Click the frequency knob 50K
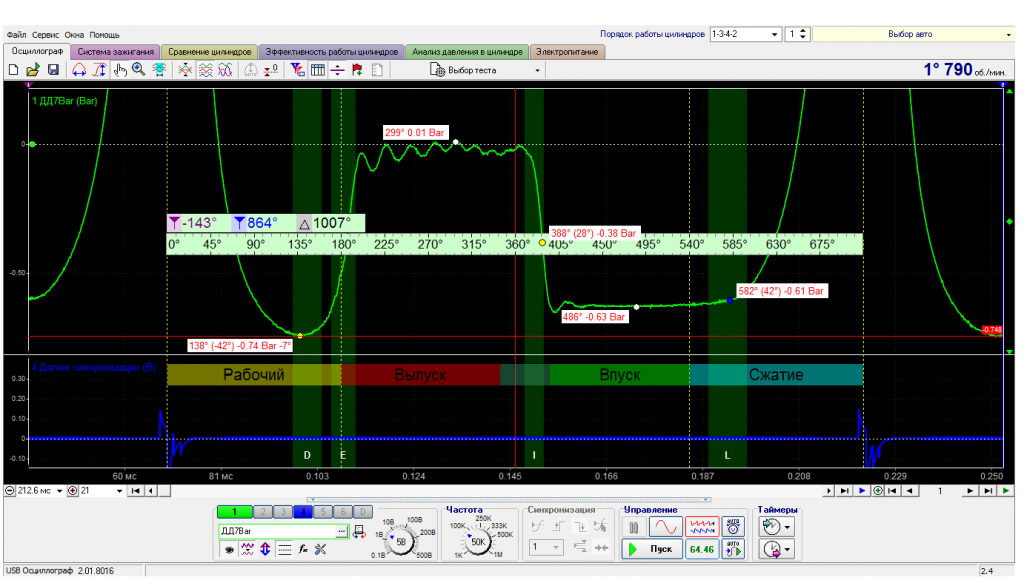1024x580 pixels. (x=478, y=541)
